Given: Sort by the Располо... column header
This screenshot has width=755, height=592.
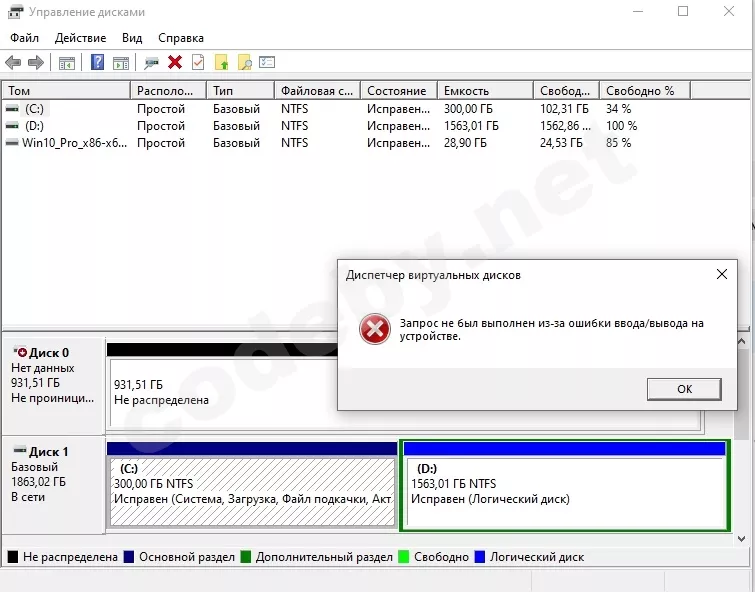Looking at the screenshot, I should point(169,91).
